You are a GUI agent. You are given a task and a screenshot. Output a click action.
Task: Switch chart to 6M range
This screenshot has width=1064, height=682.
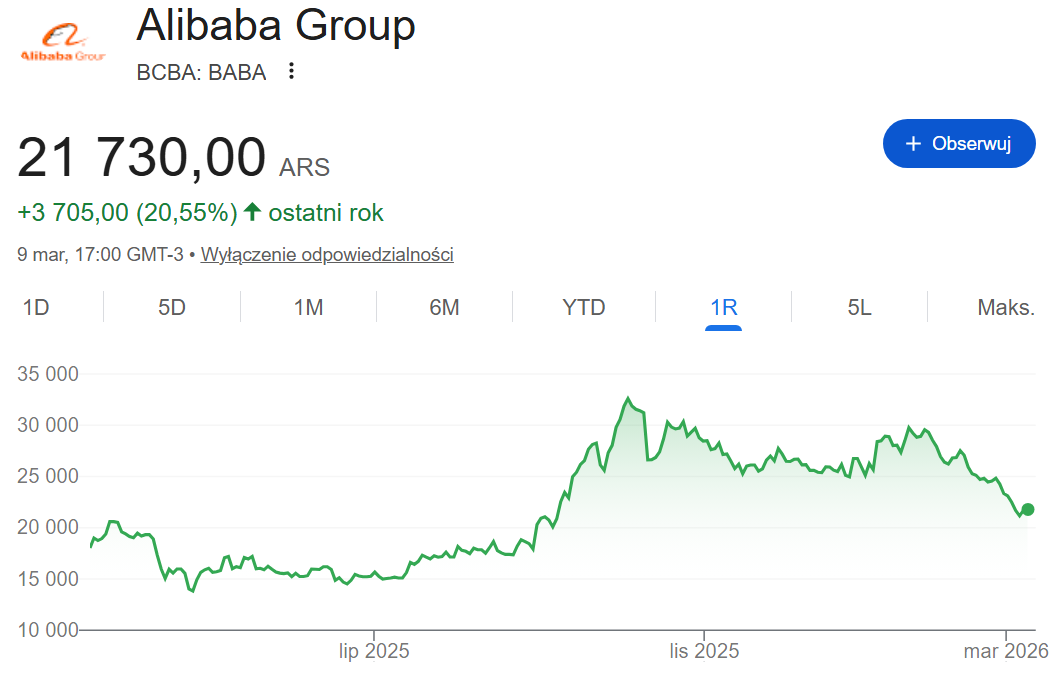click(x=444, y=307)
